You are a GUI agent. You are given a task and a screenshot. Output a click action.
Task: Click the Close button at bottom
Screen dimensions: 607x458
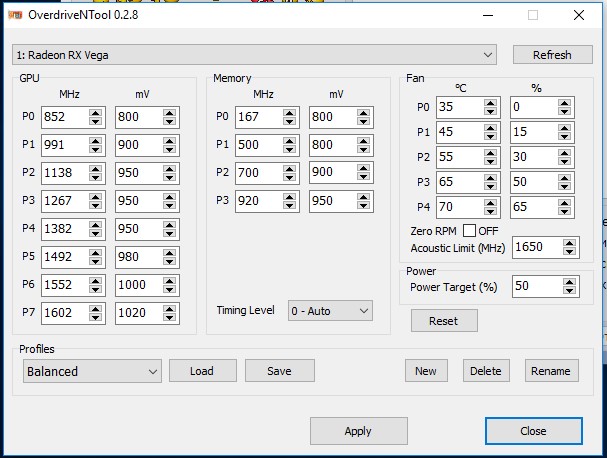[533, 431]
